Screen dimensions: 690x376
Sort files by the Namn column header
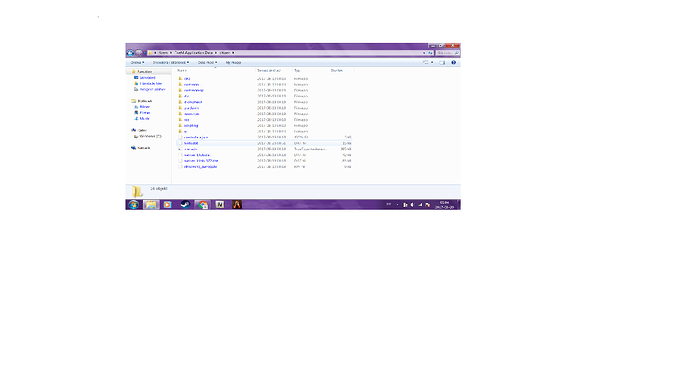click(182, 70)
